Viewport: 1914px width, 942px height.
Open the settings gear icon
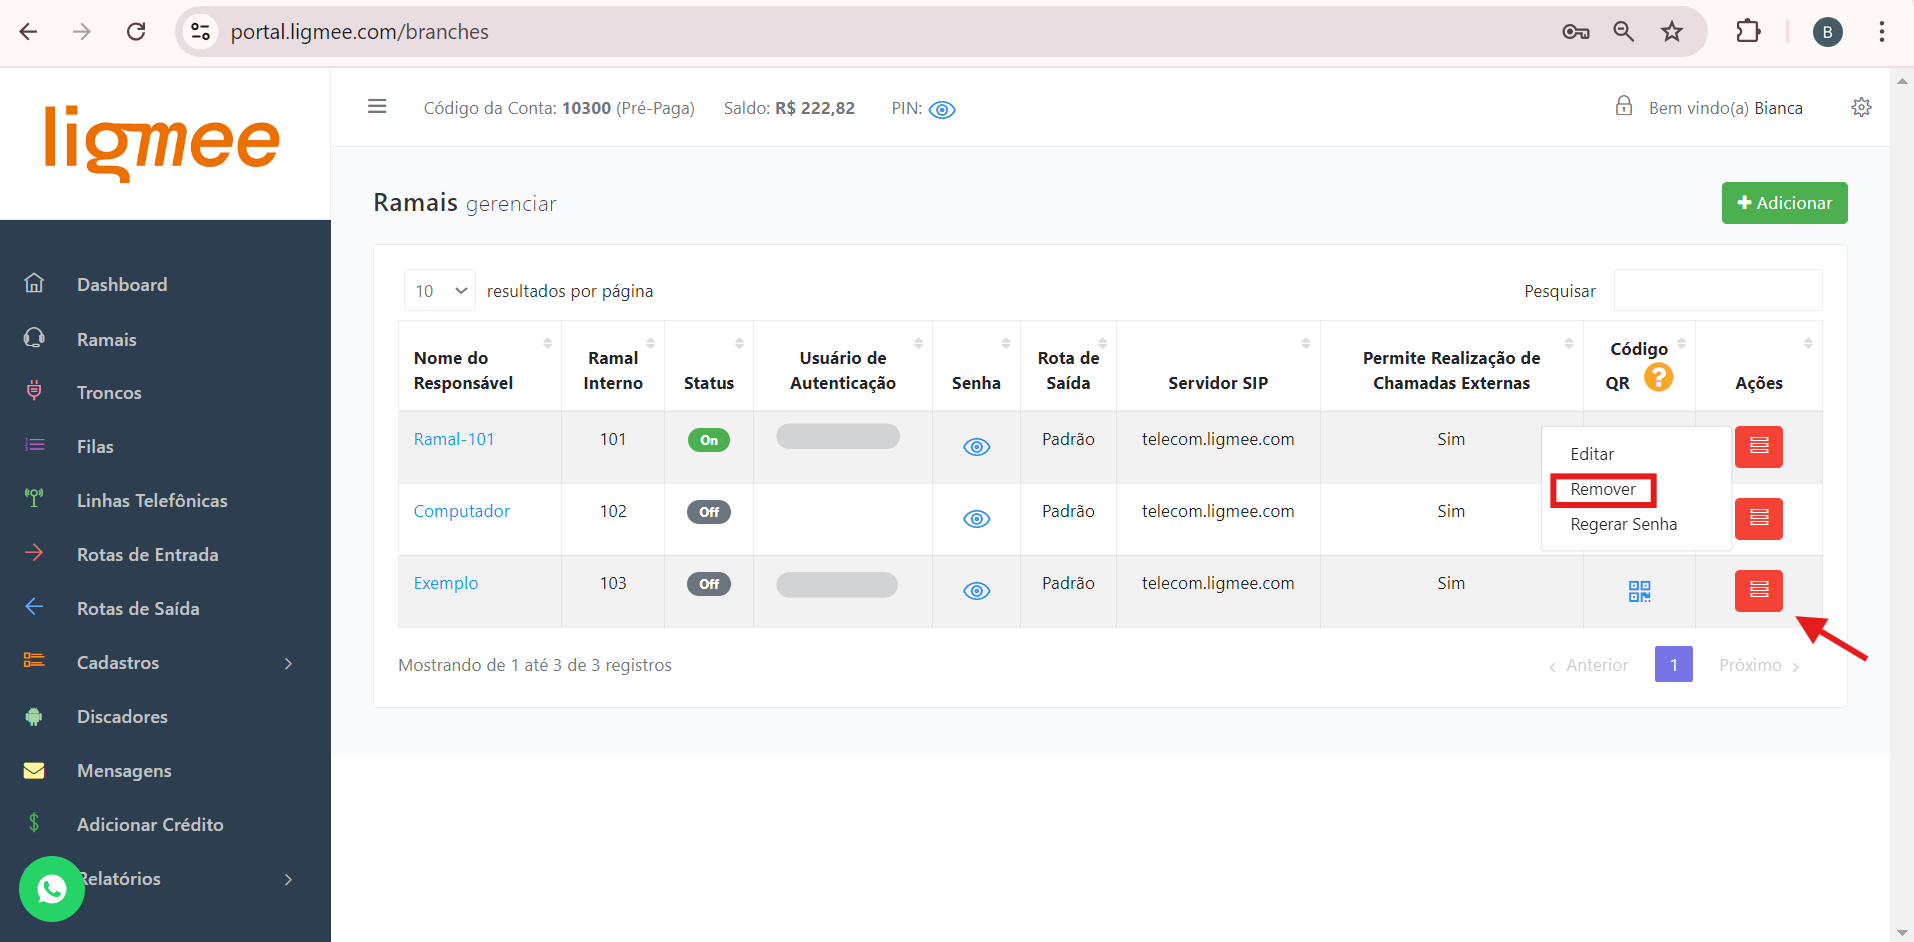tap(1861, 107)
